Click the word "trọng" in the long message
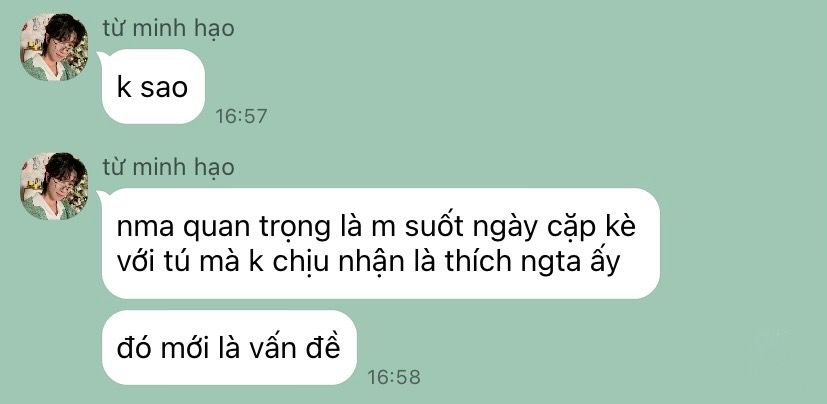 point(292,228)
